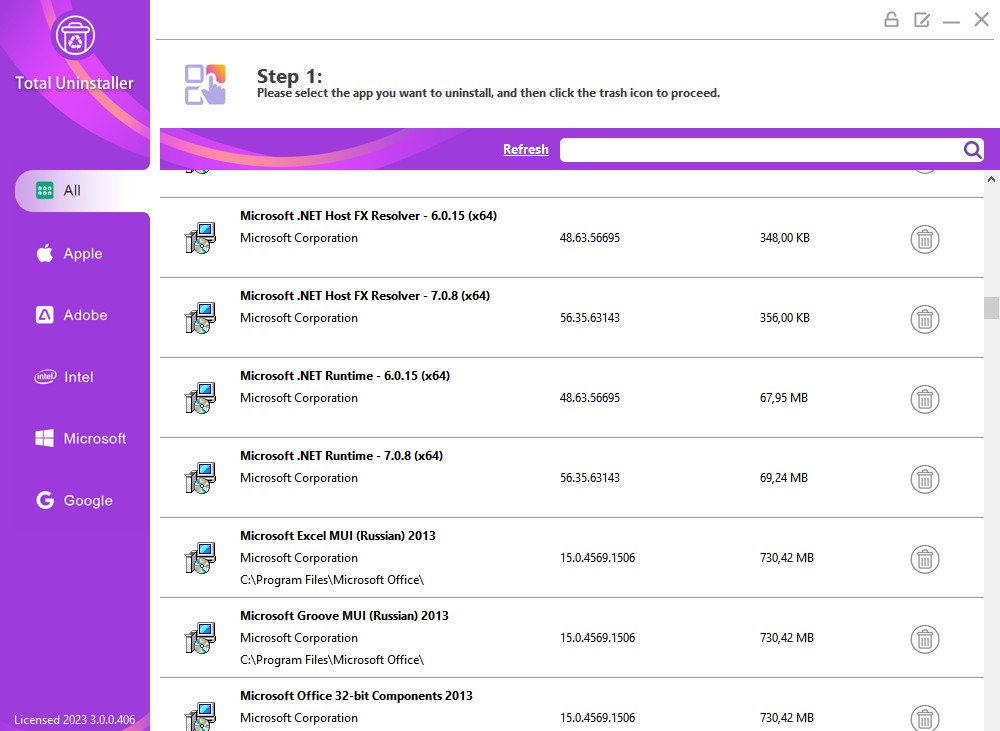Viewport: 1000px width, 731px height.
Task: Click the Refresh link
Action: pyautogui.click(x=526, y=149)
